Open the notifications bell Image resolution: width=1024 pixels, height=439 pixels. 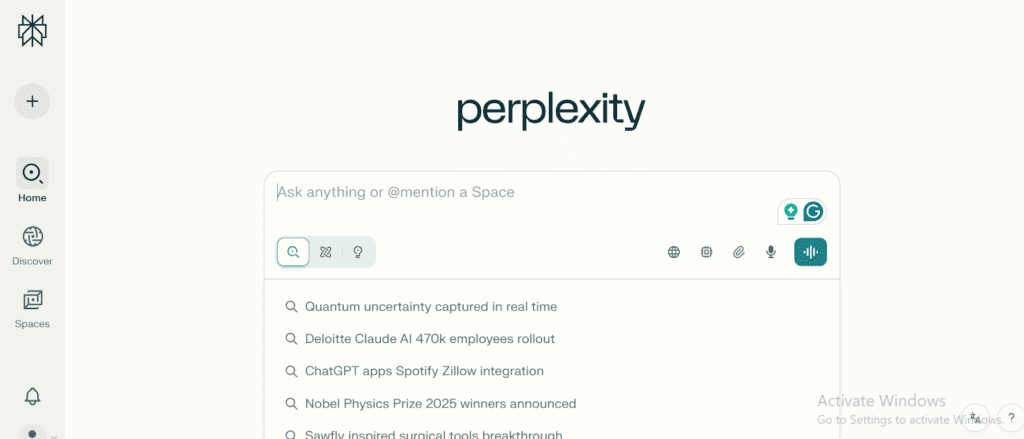click(32, 396)
